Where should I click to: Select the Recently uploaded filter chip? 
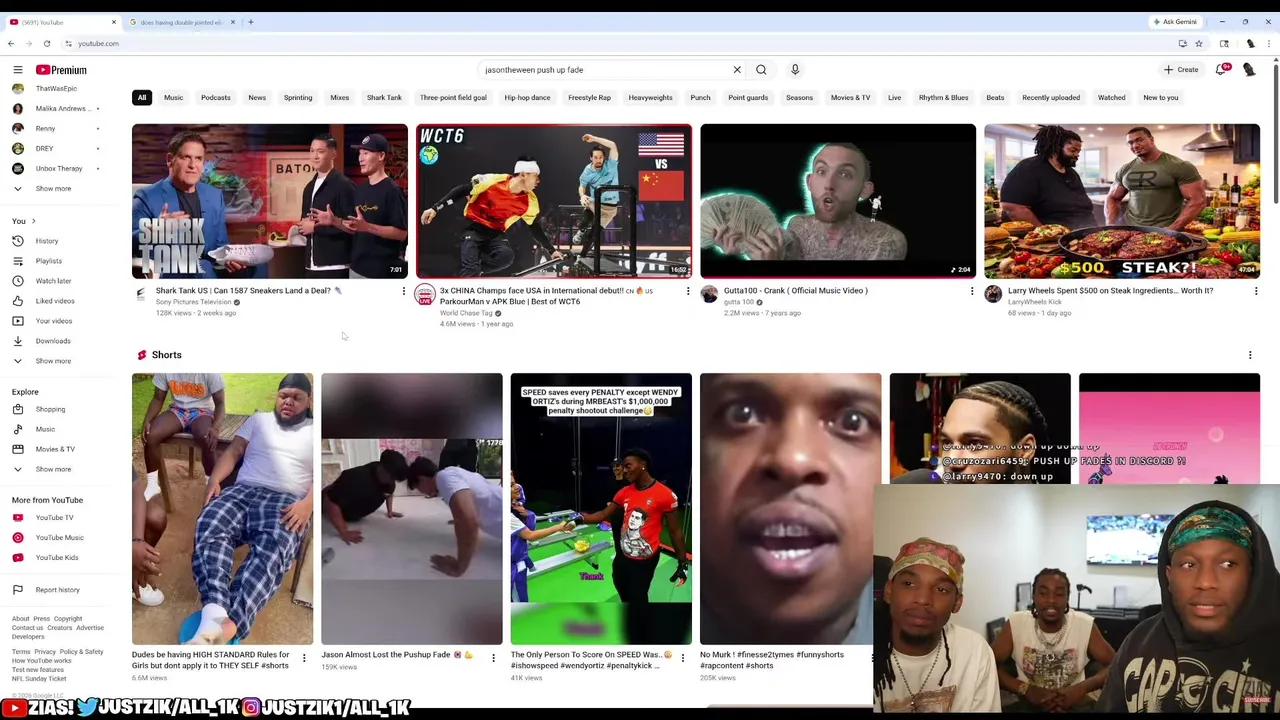(x=1051, y=98)
